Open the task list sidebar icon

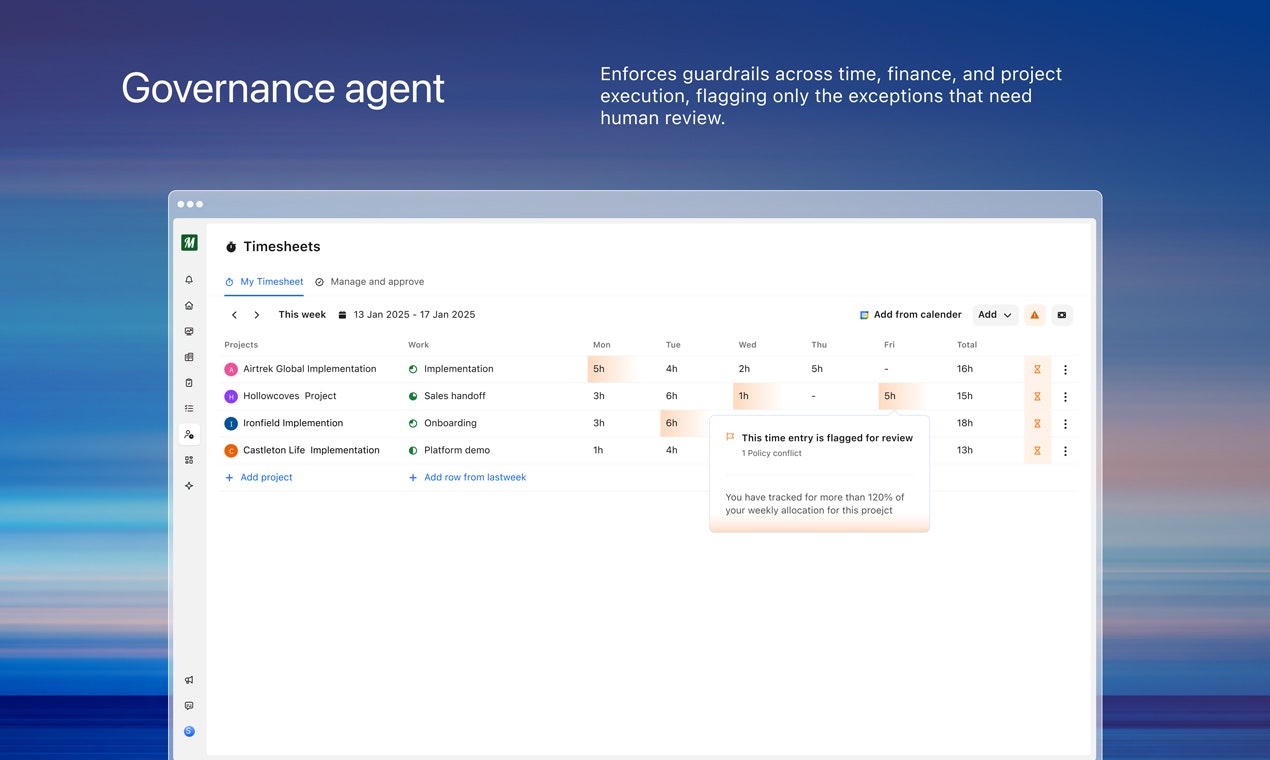pyautogui.click(x=189, y=408)
